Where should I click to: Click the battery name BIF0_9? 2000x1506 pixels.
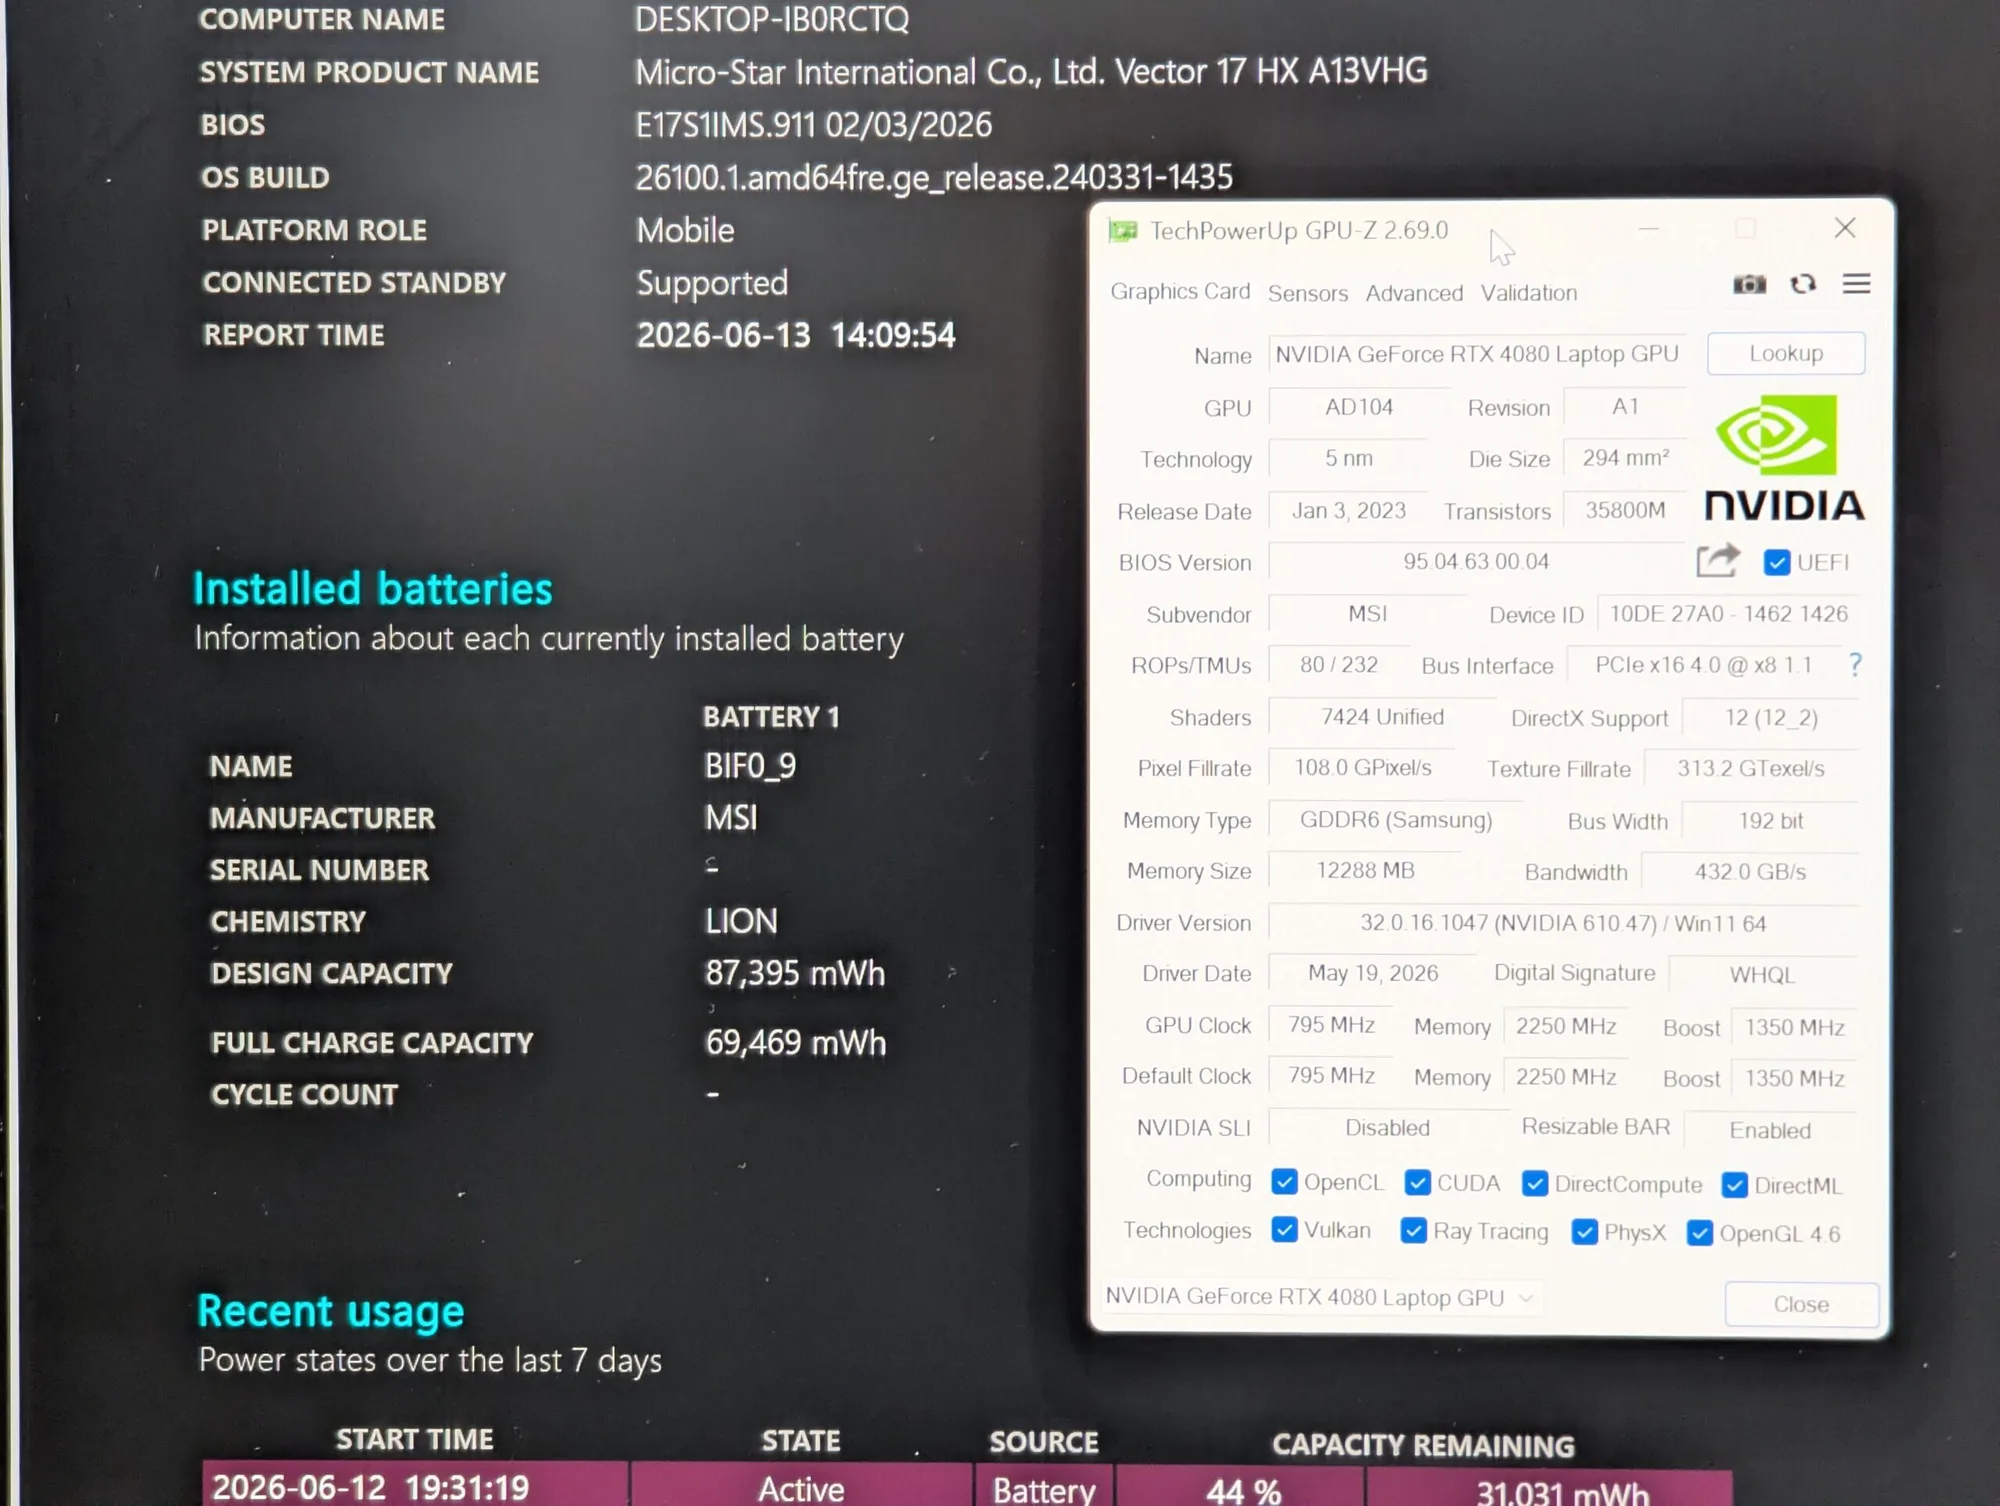pos(750,766)
